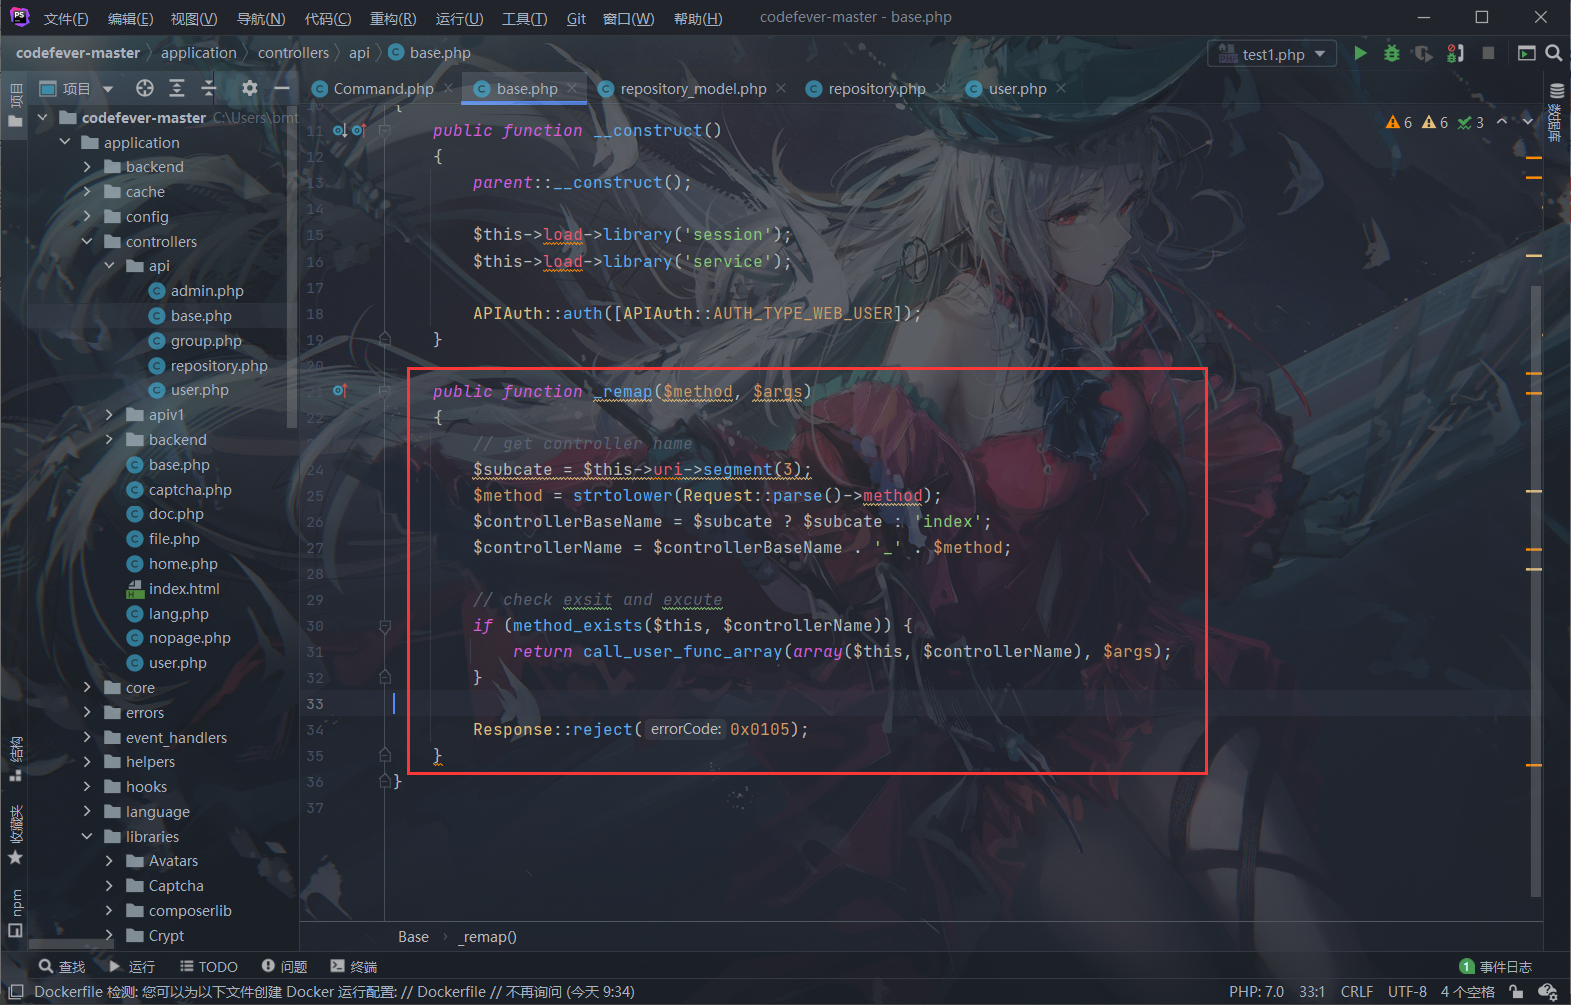Hide the project panel minus icon

[x=282, y=88]
